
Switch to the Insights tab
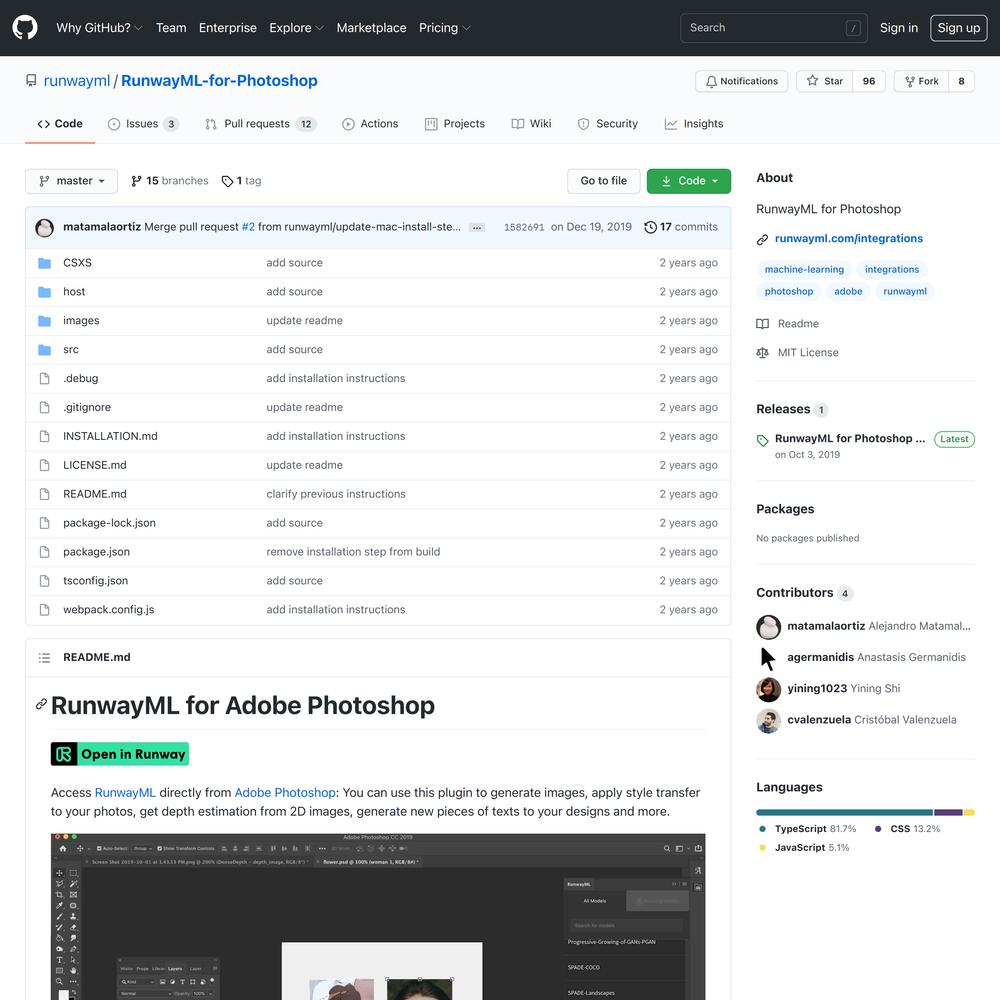coord(694,124)
